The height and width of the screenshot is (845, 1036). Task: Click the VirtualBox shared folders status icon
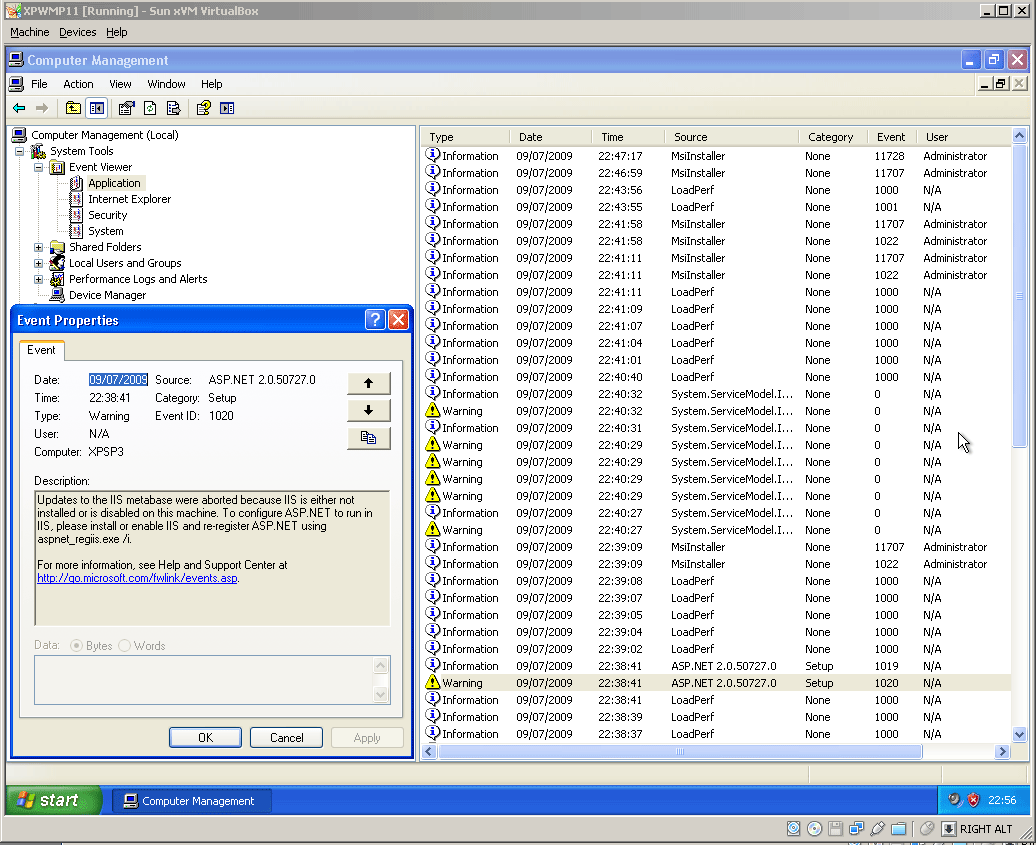pyautogui.click(x=899, y=828)
